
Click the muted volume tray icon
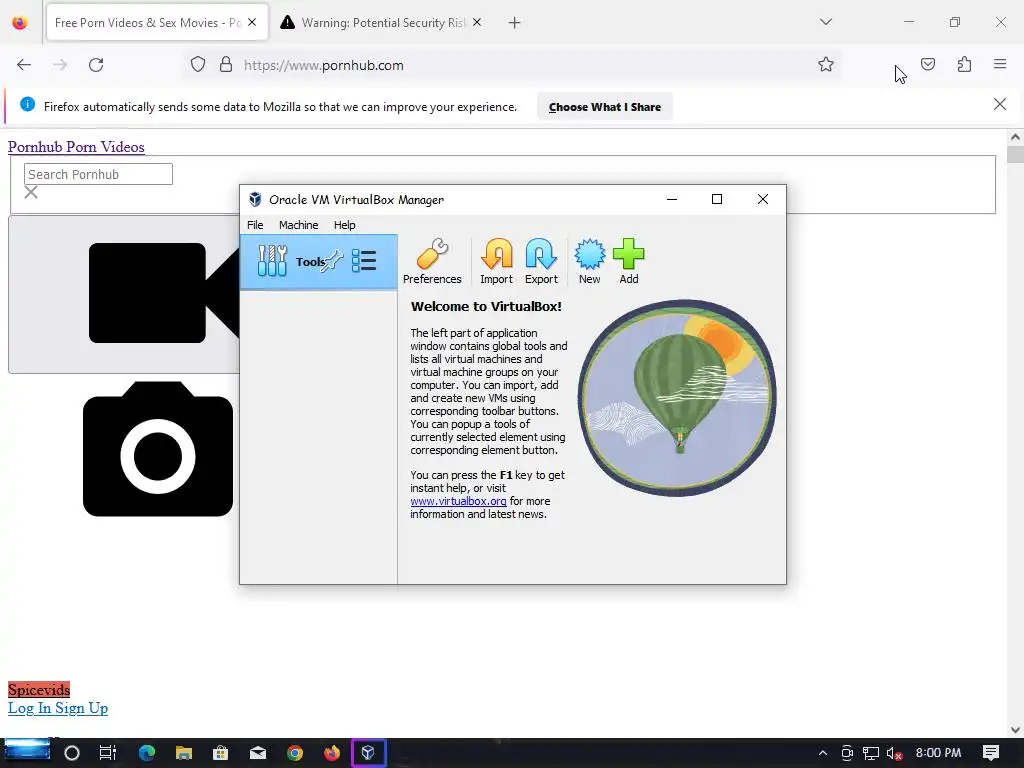(x=895, y=753)
